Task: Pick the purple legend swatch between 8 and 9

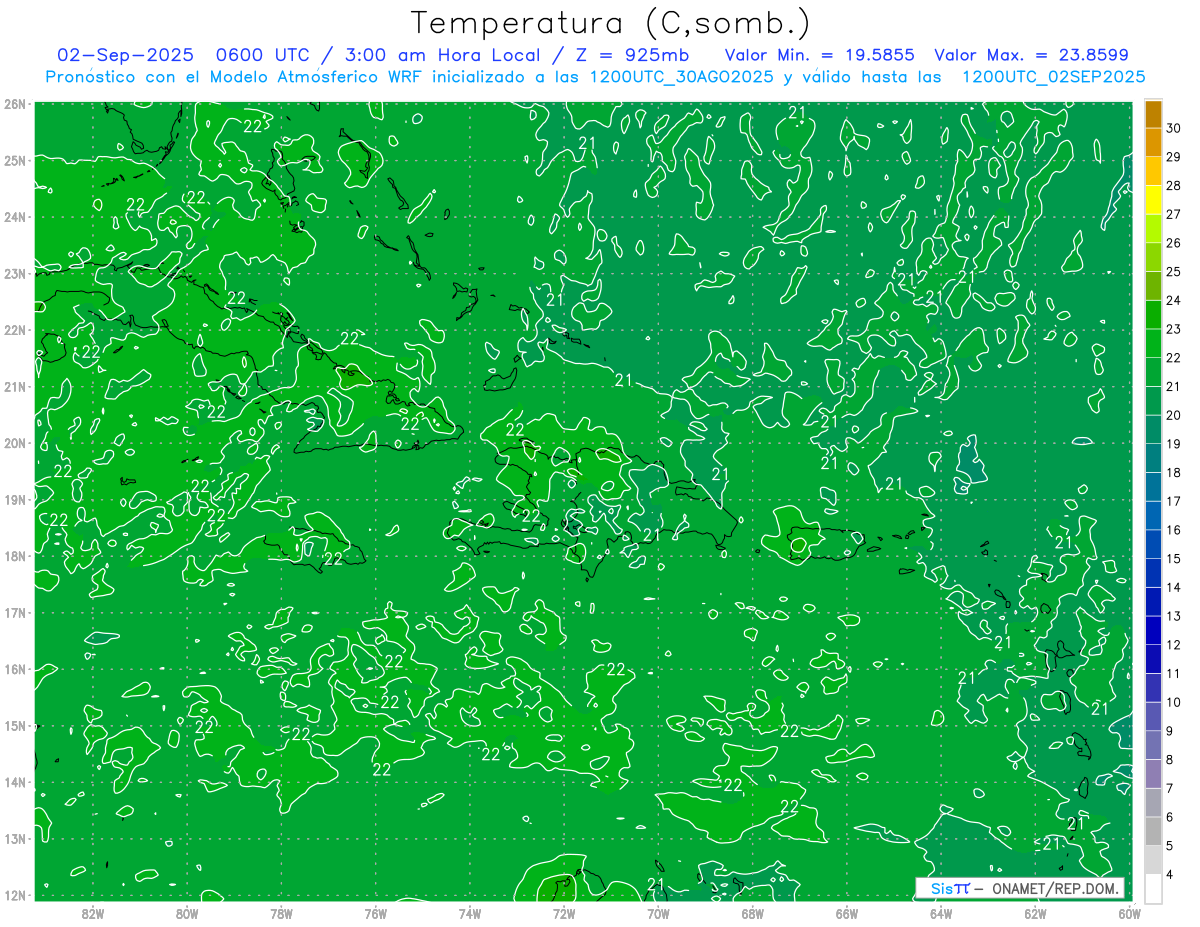Action: click(x=1153, y=745)
